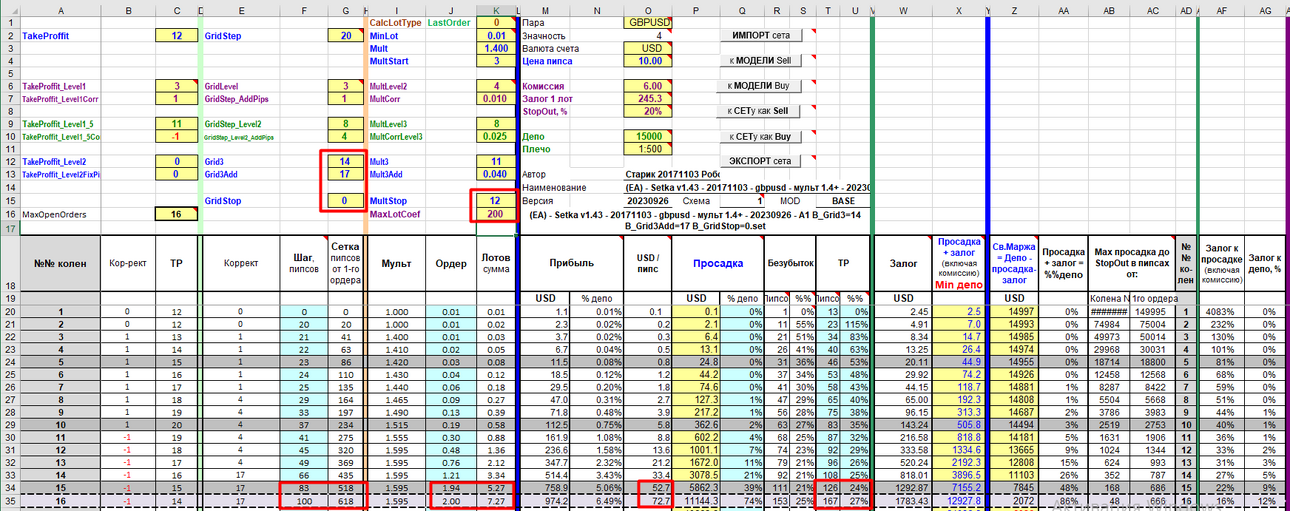Image resolution: width=1290 pixels, height=511 pixels.
Task: Run the к СЕТу как Sell button
Action: tap(760, 111)
